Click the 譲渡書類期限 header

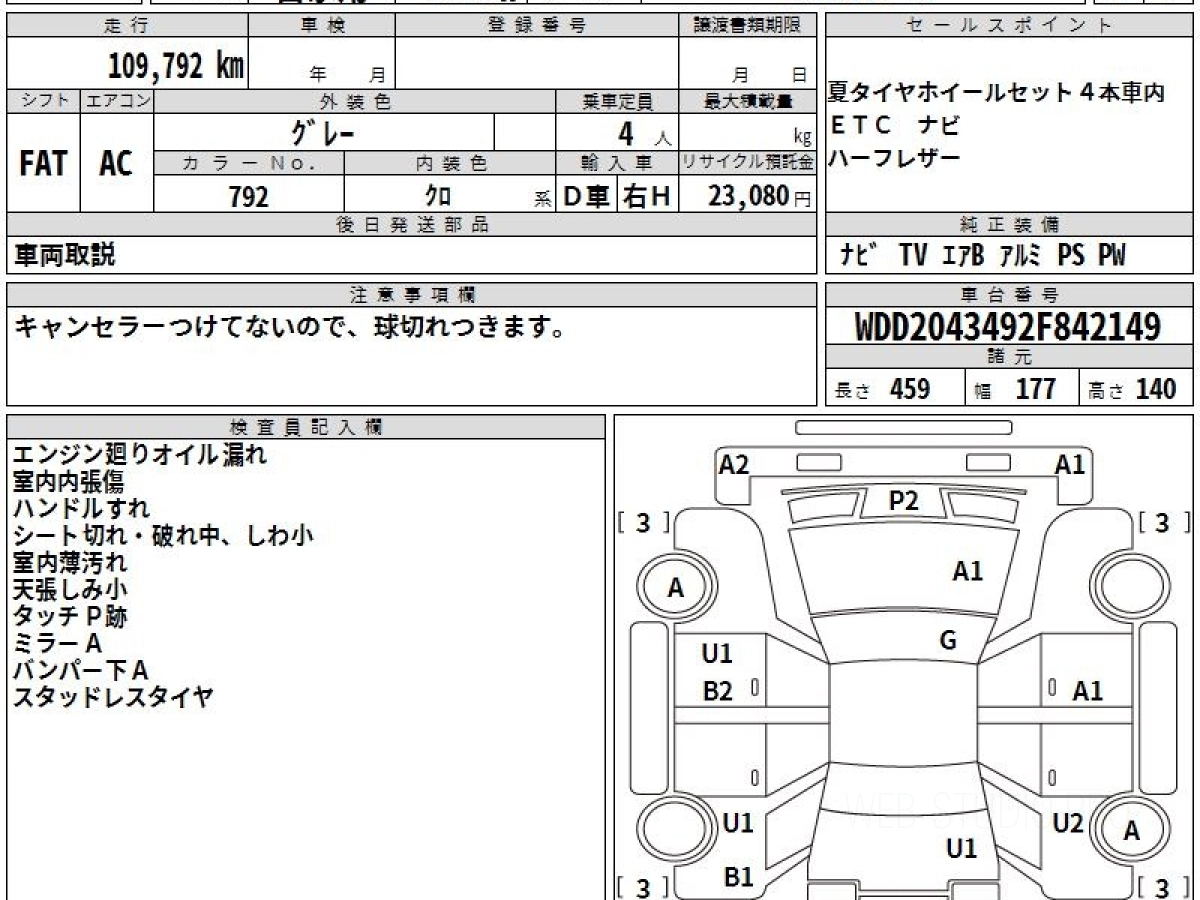748,27
